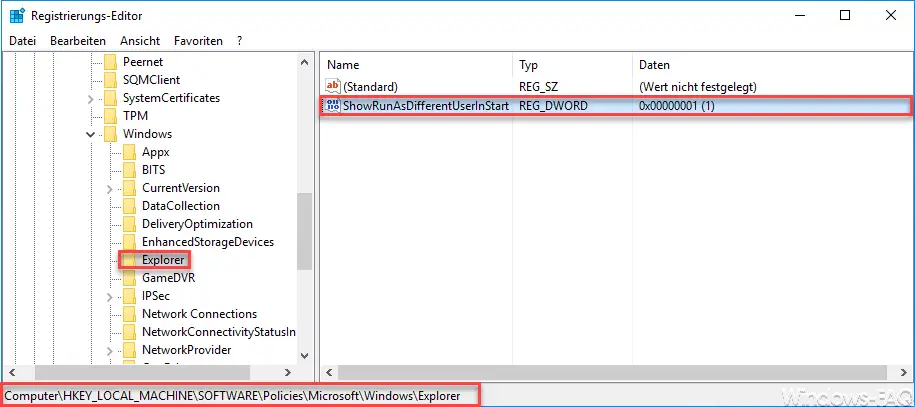
Task: Expand the CurrentVersion key
Action: point(110,189)
